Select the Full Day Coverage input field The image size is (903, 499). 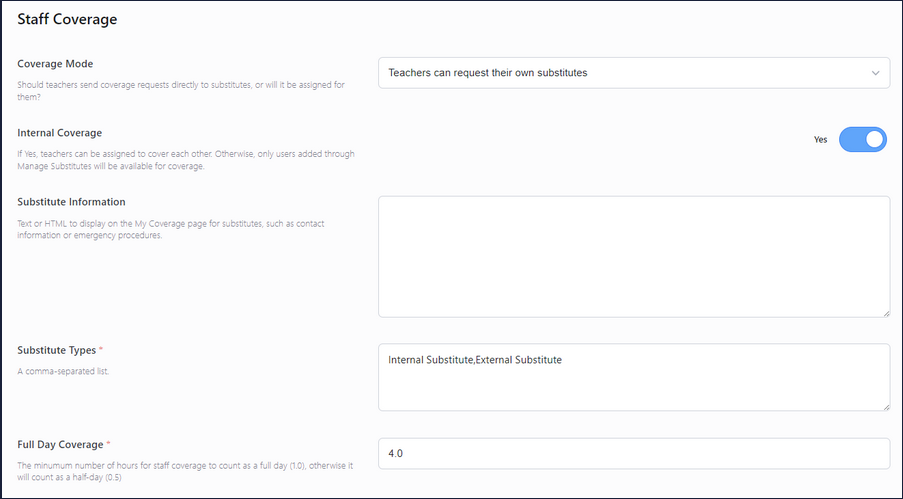pos(633,453)
